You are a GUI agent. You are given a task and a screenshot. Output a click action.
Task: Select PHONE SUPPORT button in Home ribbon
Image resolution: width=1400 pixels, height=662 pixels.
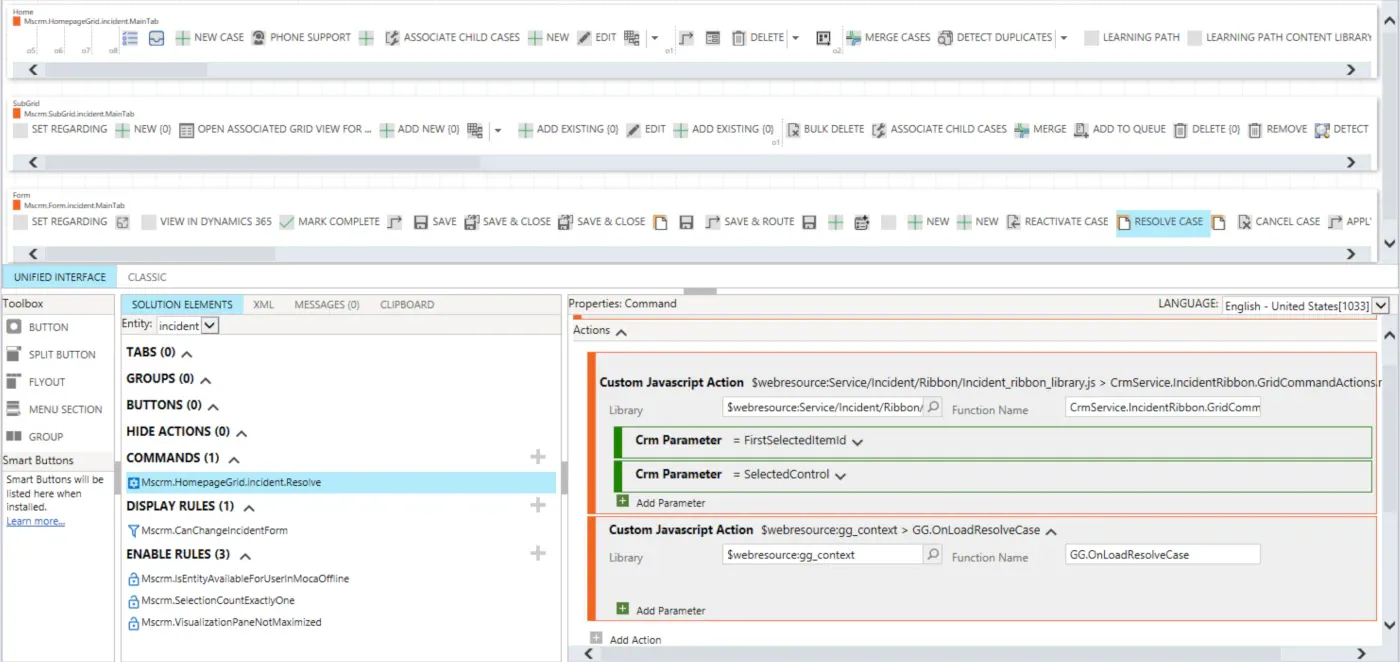tap(301, 38)
